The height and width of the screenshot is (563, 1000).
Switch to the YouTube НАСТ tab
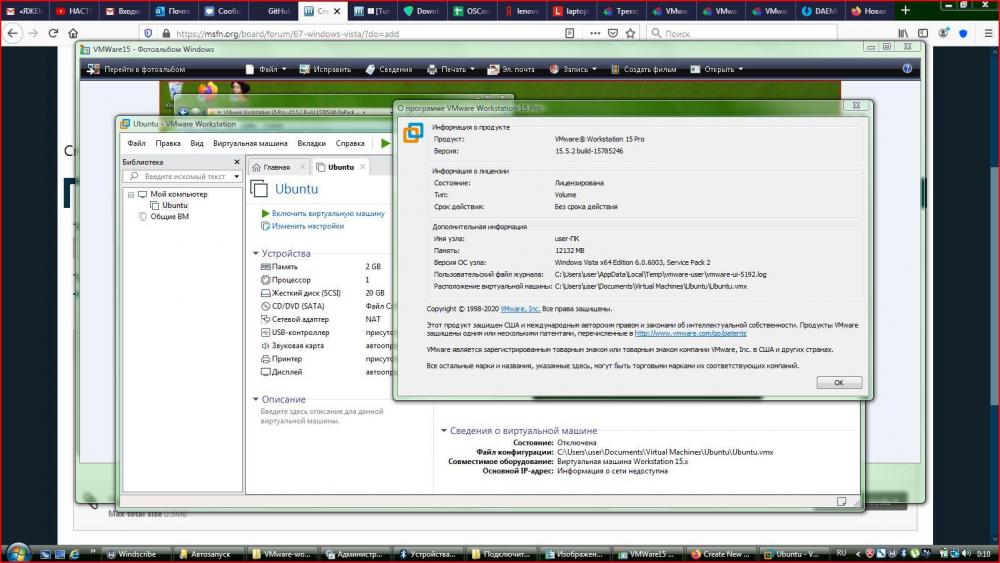point(74,11)
